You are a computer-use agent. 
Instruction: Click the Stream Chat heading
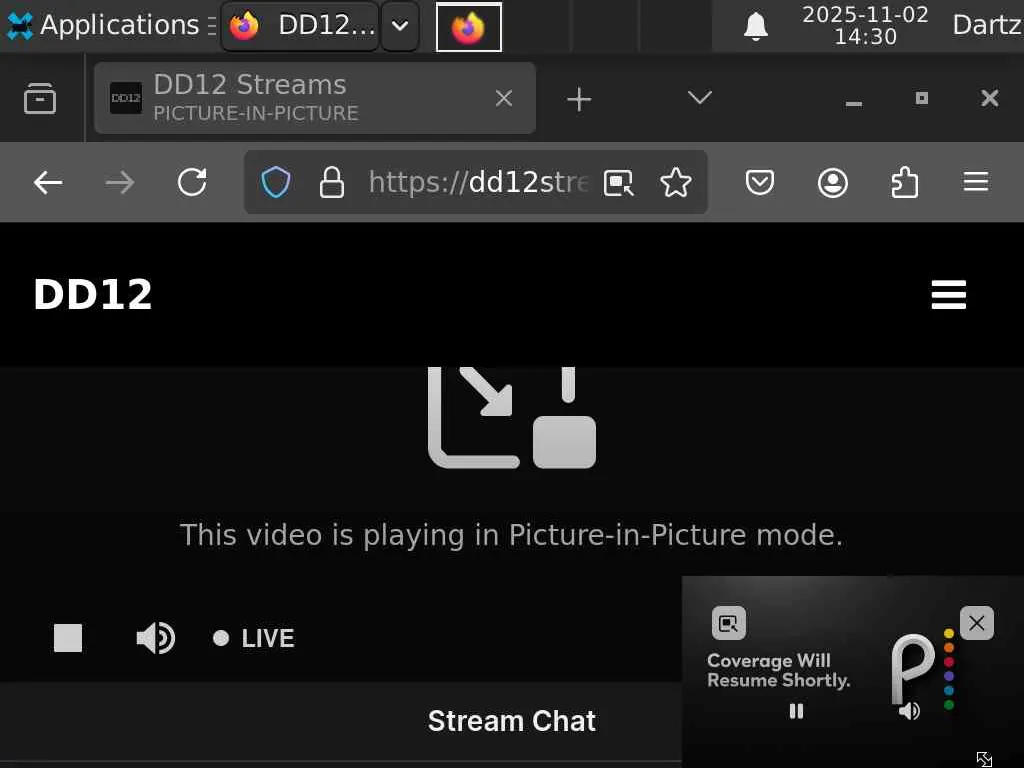[x=511, y=721]
